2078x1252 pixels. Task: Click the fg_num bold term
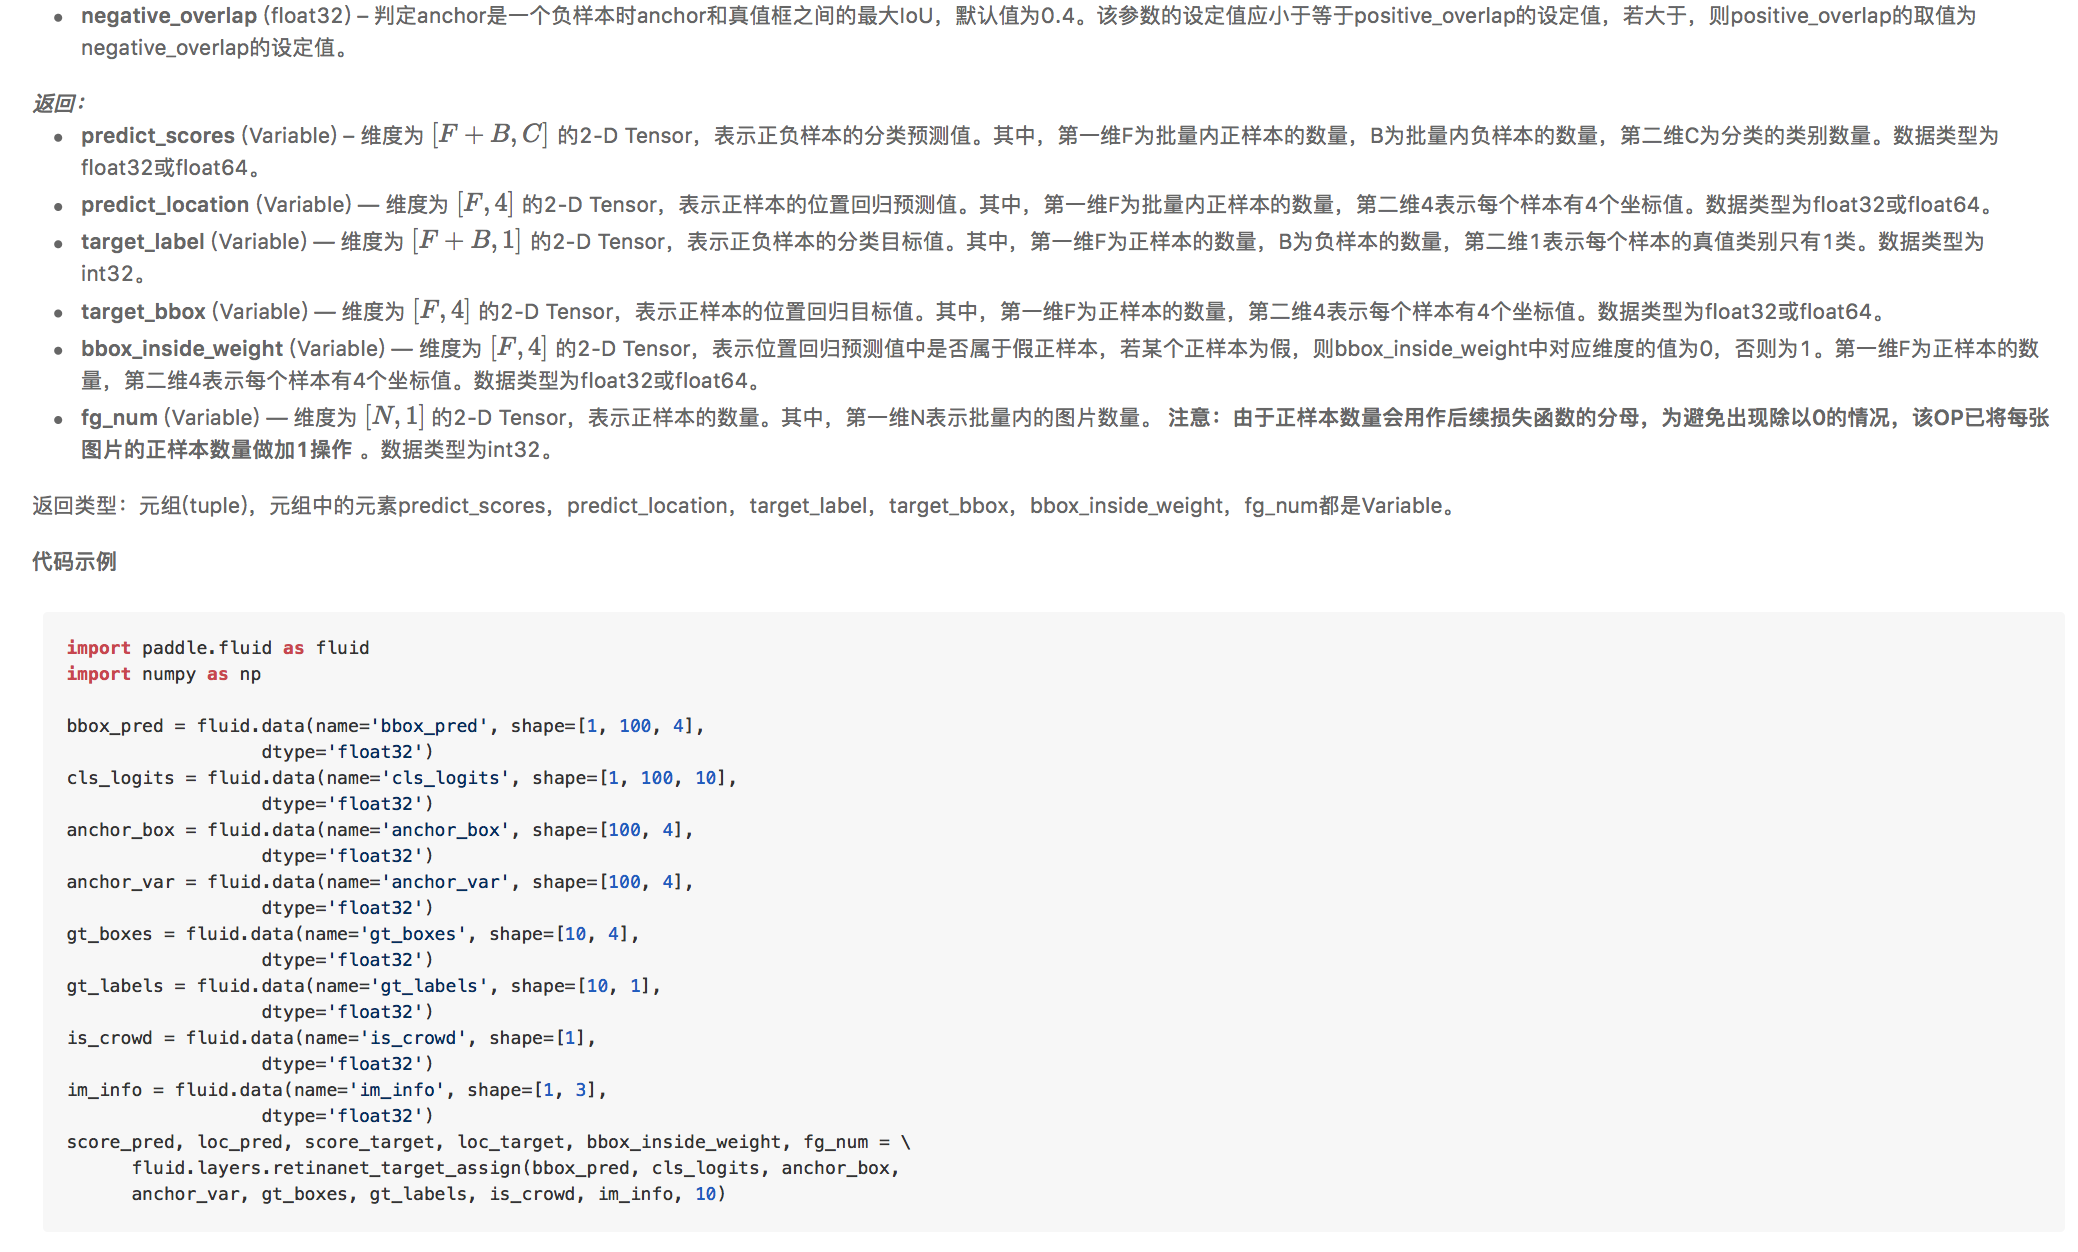click(119, 418)
